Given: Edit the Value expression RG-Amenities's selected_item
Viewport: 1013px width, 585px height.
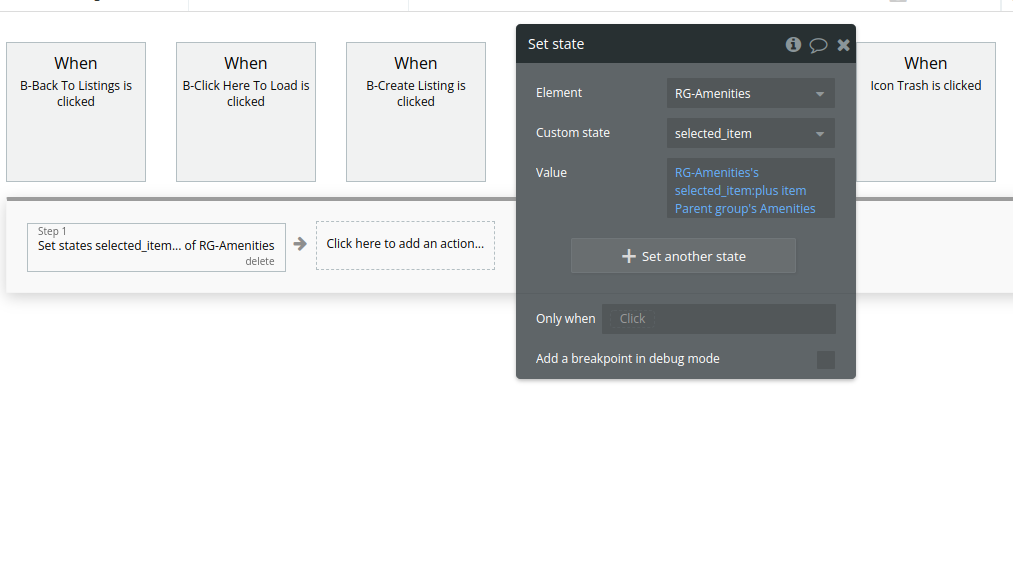Looking at the screenshot, I should coord(740,181).
